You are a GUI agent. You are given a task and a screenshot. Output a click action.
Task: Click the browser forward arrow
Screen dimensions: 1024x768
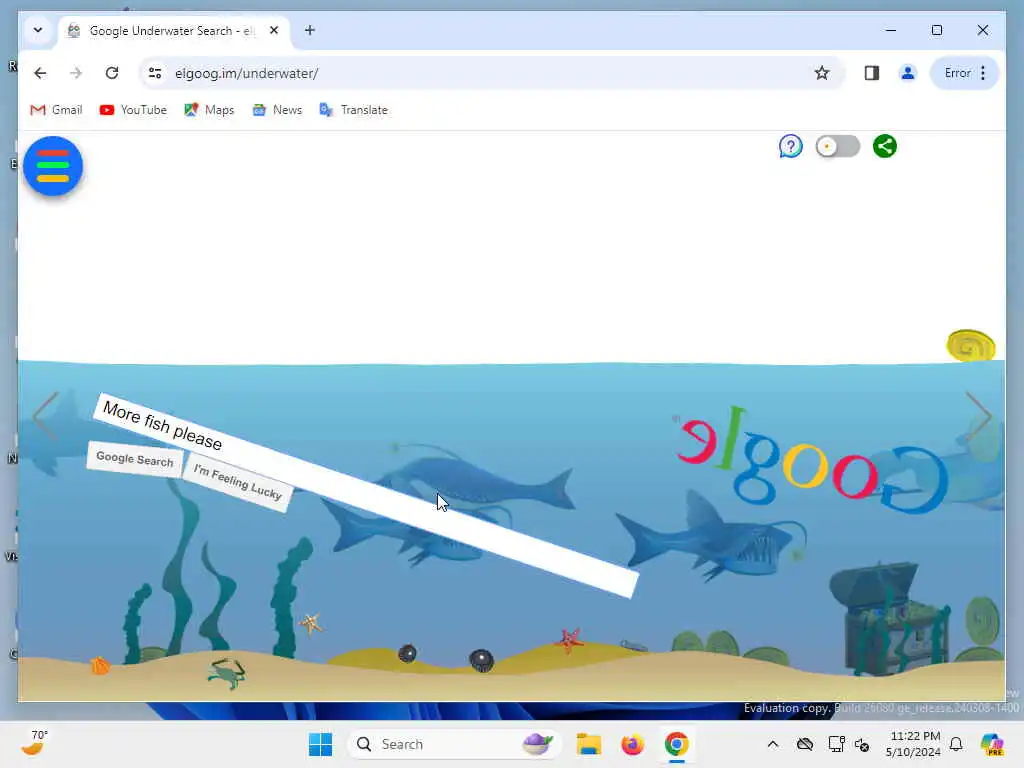tap(76, 73)
